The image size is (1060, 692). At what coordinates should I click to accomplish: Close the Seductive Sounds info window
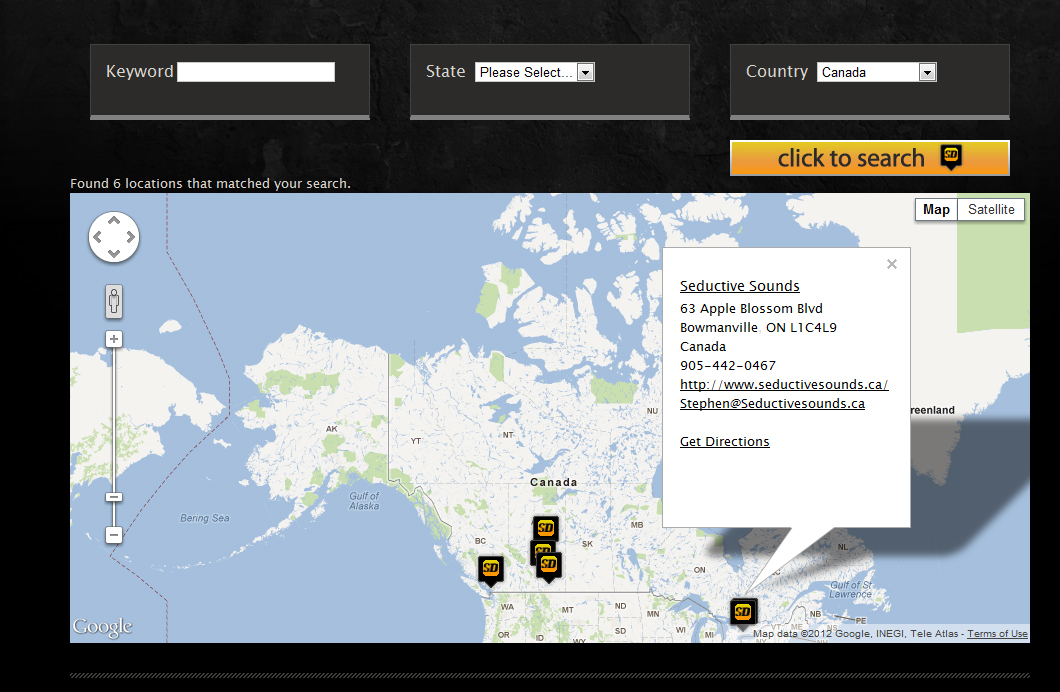pos(892,264)
